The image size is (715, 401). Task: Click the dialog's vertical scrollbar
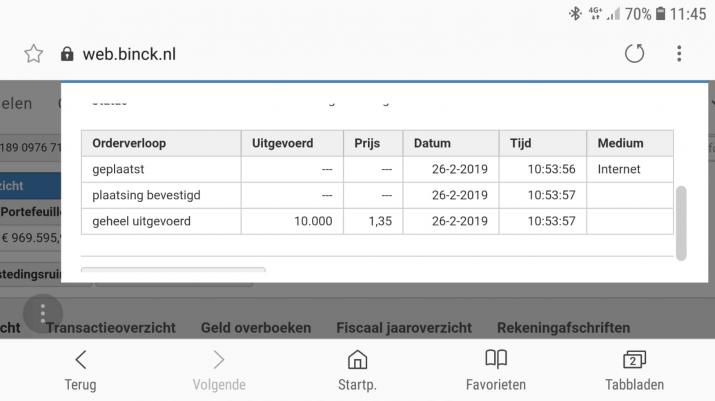[x=681, y=222]
